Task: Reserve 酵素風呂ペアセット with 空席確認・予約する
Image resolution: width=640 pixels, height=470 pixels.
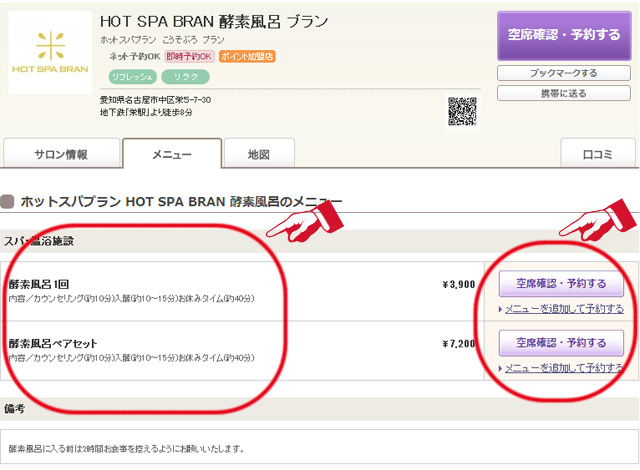Action: pos(561,343)
